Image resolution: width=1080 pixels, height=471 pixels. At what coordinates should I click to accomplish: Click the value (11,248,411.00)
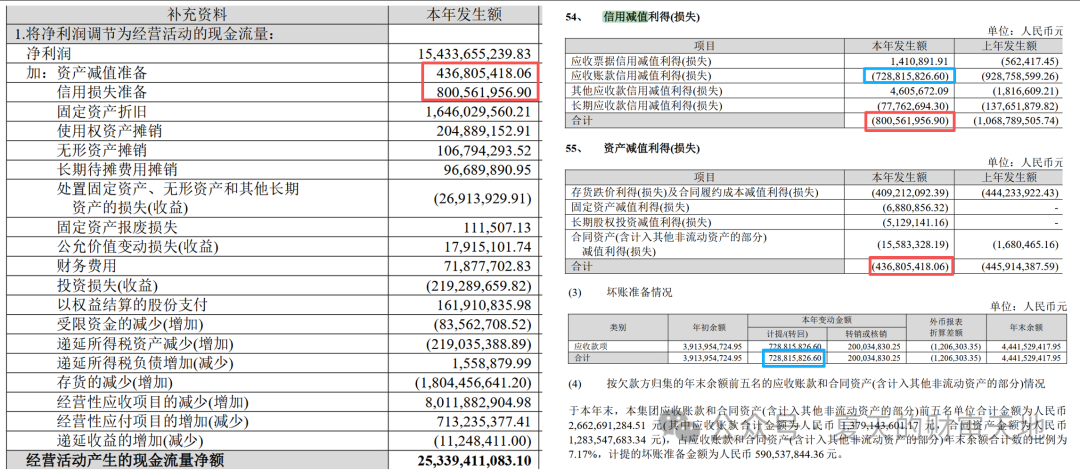(484, 441)
